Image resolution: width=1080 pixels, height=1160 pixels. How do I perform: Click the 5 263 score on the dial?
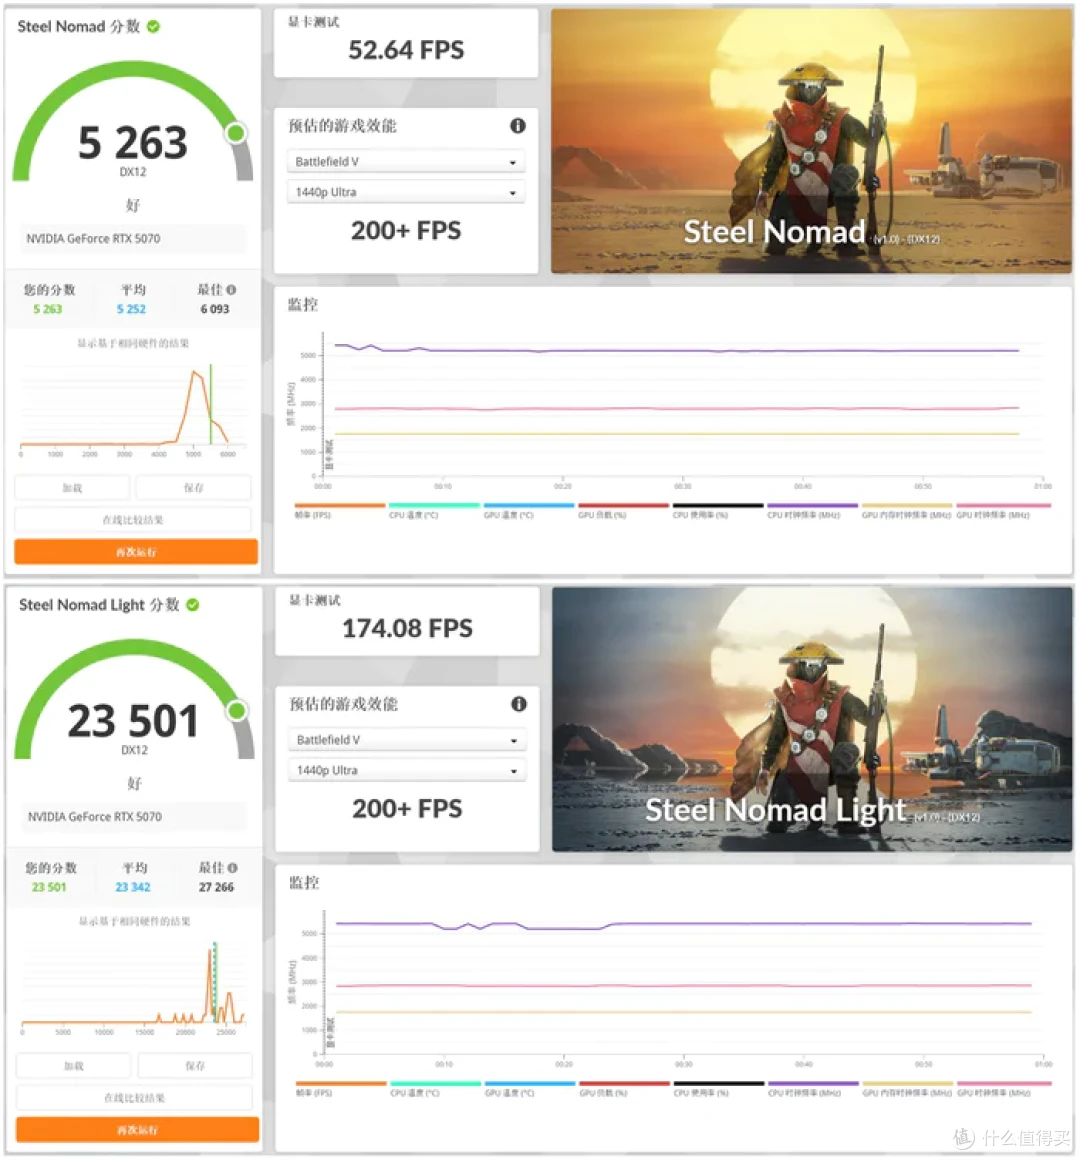point(133,143)
